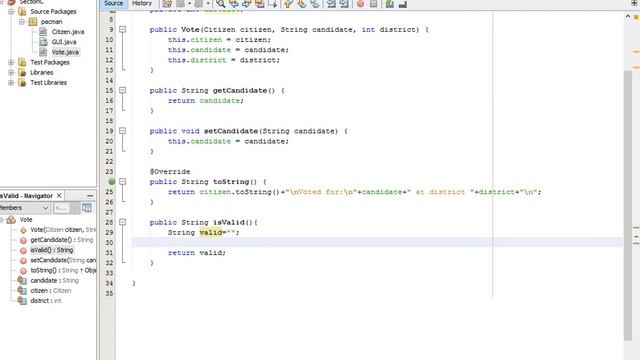This screenshot has height=360, width=640.
Task: Switch to History editor view
Action: click(x=142, y=3)
